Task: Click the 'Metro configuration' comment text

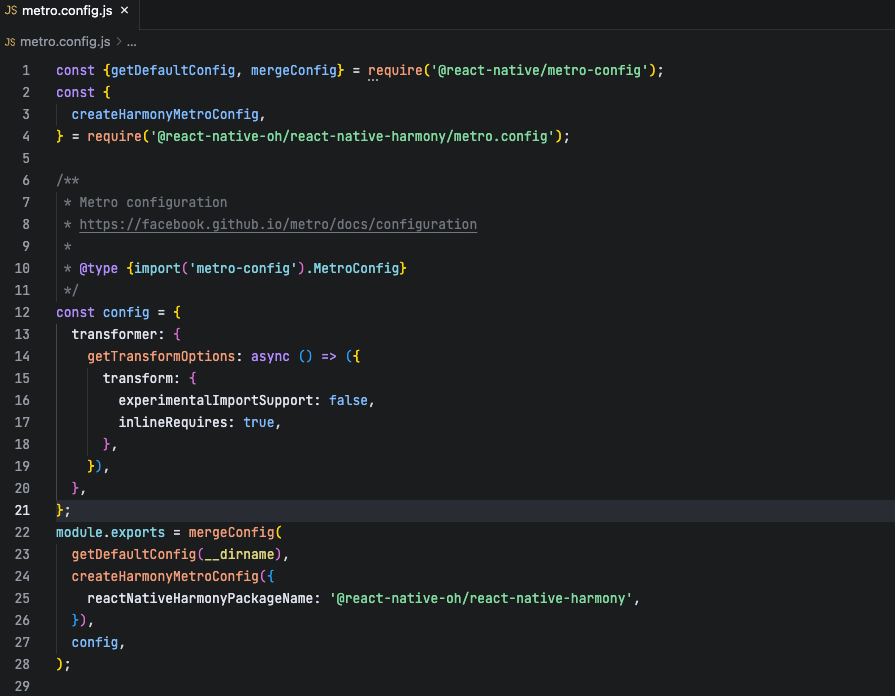Action: pos(153,203)
